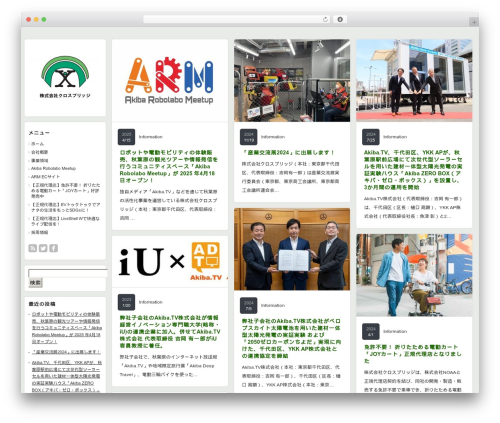The image size is (500, 423).
Task: Click the 2024 7/25 date badge
Action: click(x=371, y=137)
